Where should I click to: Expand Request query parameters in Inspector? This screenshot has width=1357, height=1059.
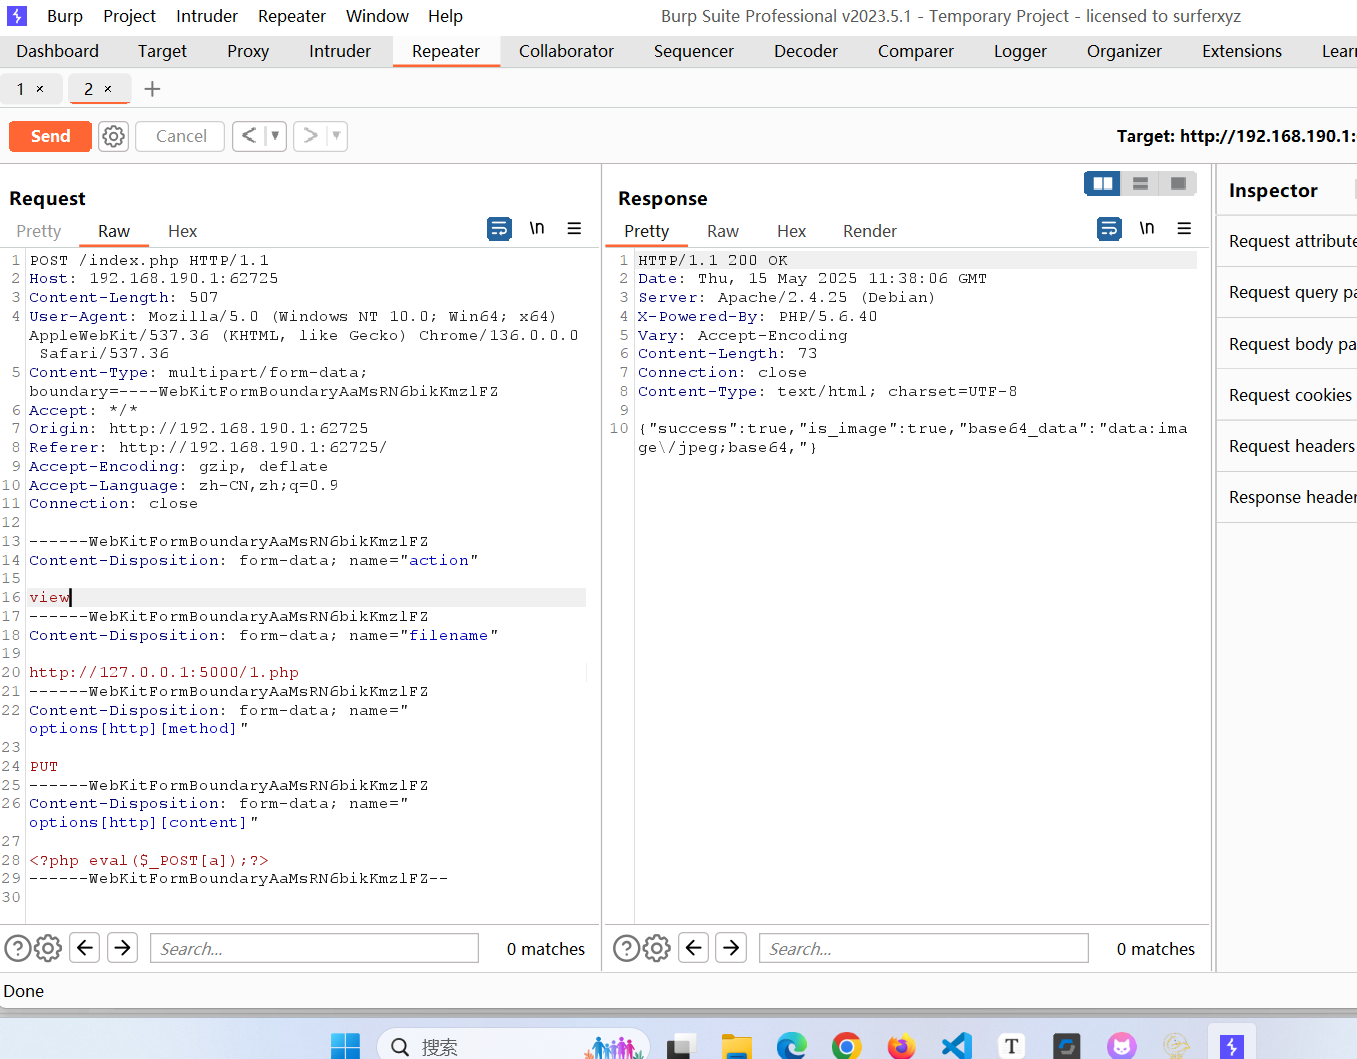point(1287,292)
